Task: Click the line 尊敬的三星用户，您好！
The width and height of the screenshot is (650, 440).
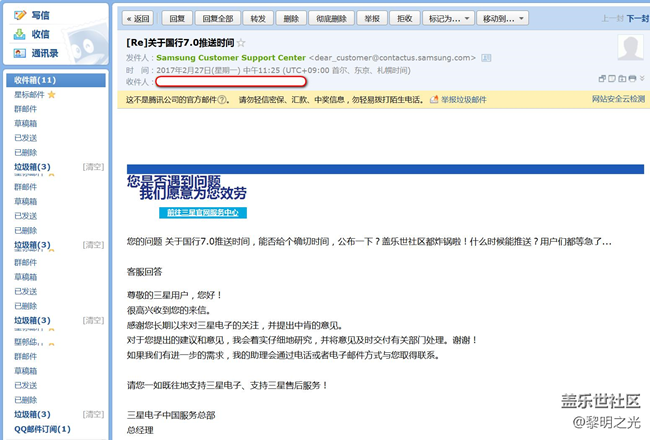Action: click(x=175, y=295)
